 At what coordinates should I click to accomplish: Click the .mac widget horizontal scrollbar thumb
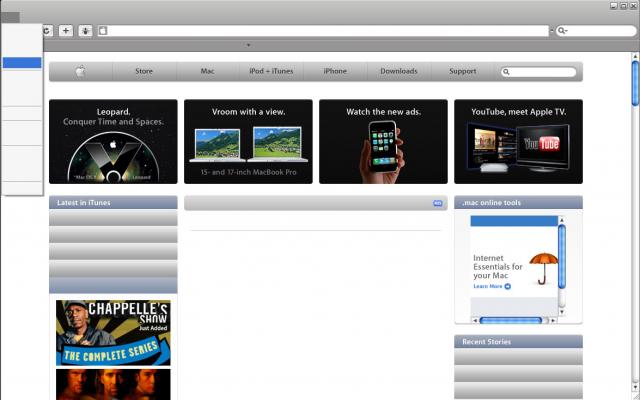511,320
